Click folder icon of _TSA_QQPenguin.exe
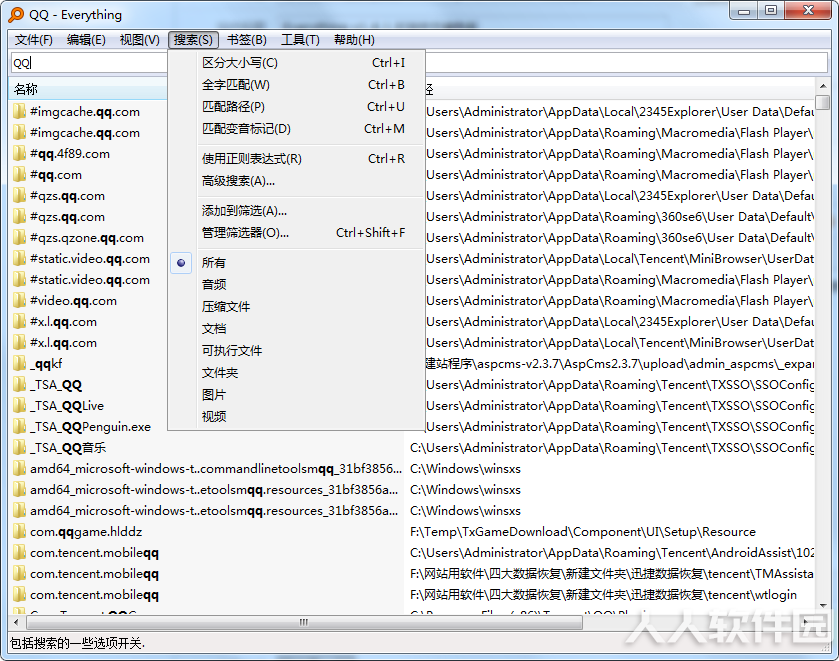This screenshot has height=661, width=839. 19,427
